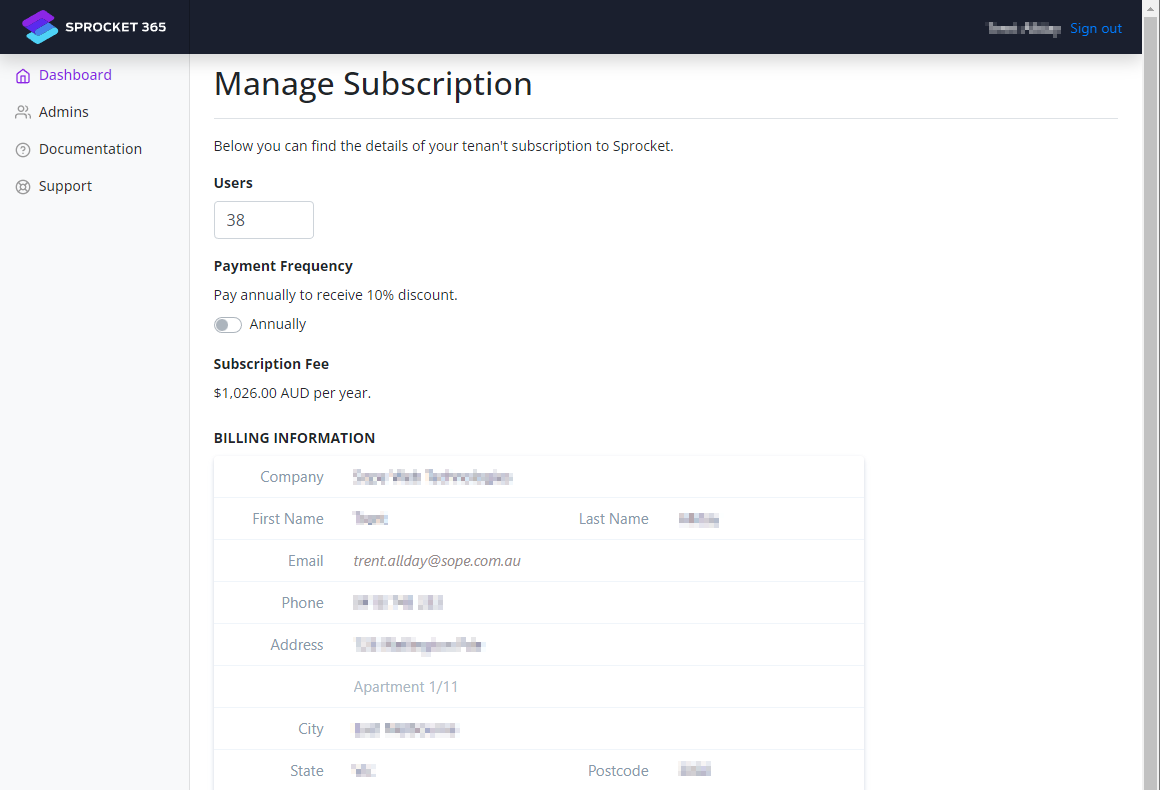Viewport: 1160px width, 790px height.
Task: Click the Sprocket 365 logo icon
Action: point(41,27)
